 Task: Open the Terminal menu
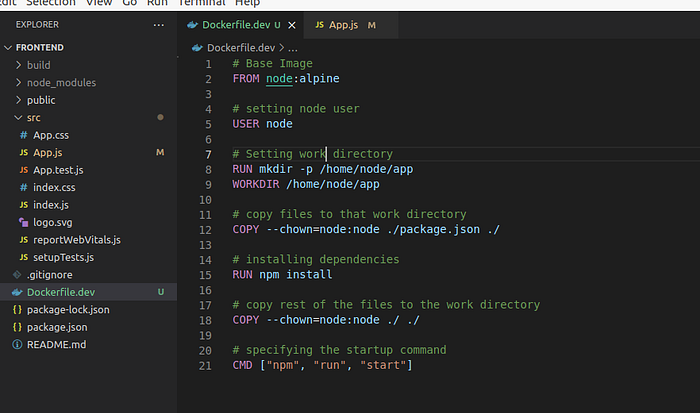pyautogui.click(x=201, y=3)
